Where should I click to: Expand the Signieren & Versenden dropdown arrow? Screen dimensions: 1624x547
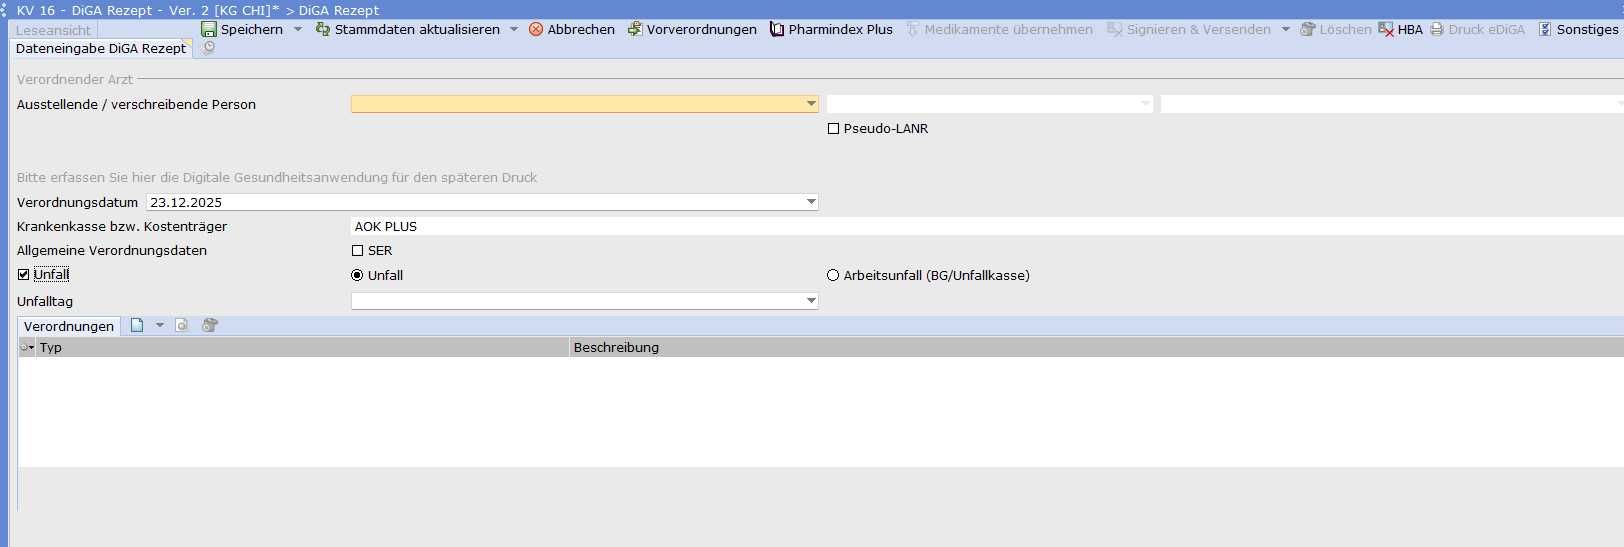pos(1286,29)
